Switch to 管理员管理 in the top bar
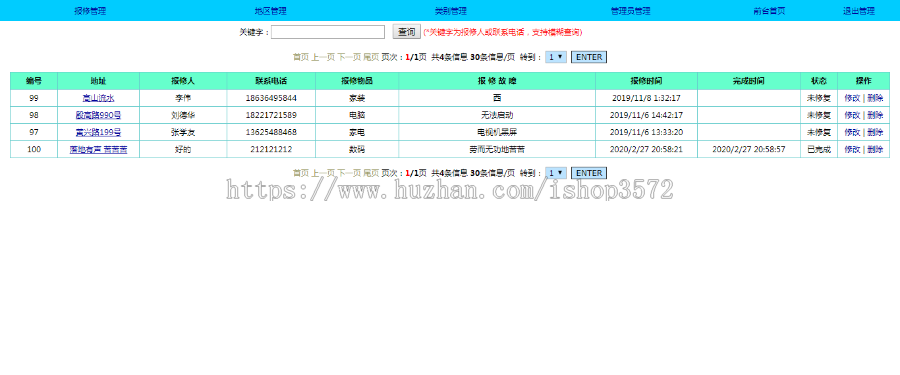Screen dimensions: 900x375 click(630, 11)
